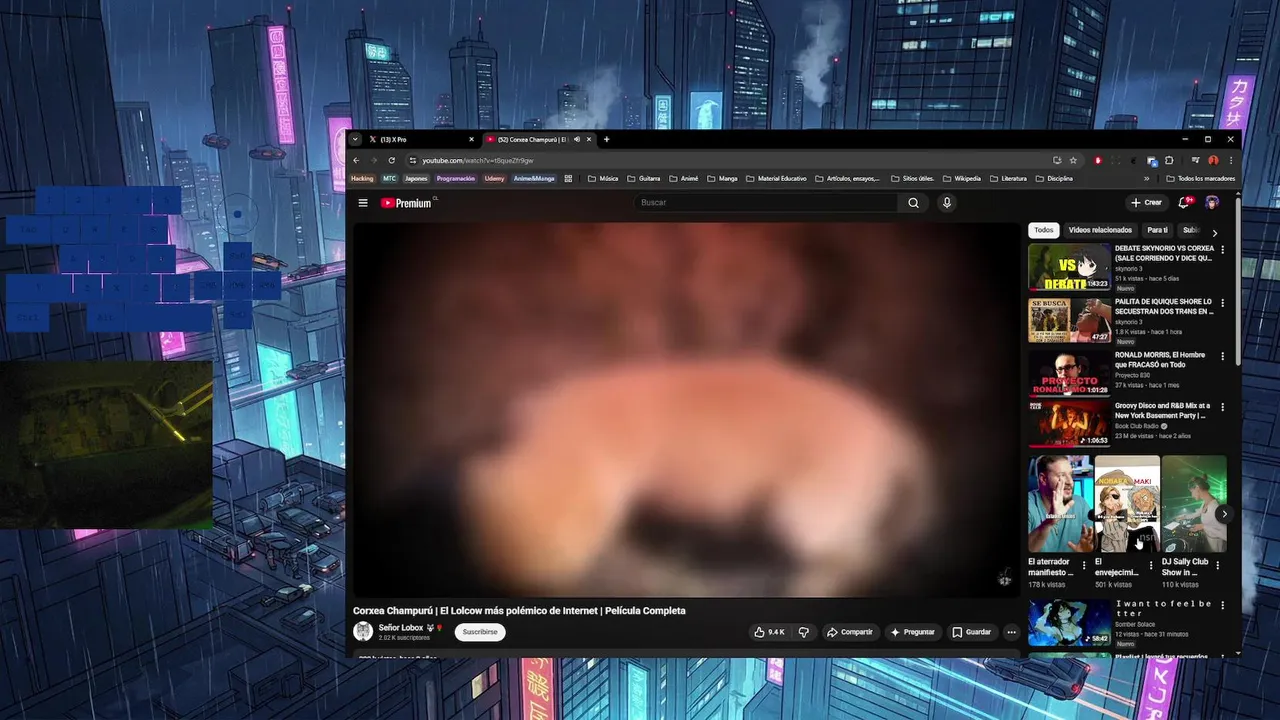Open install app icon in address bar
Image resolution: width=1280 pixels, height=720 pixels.
(1057, 160)
